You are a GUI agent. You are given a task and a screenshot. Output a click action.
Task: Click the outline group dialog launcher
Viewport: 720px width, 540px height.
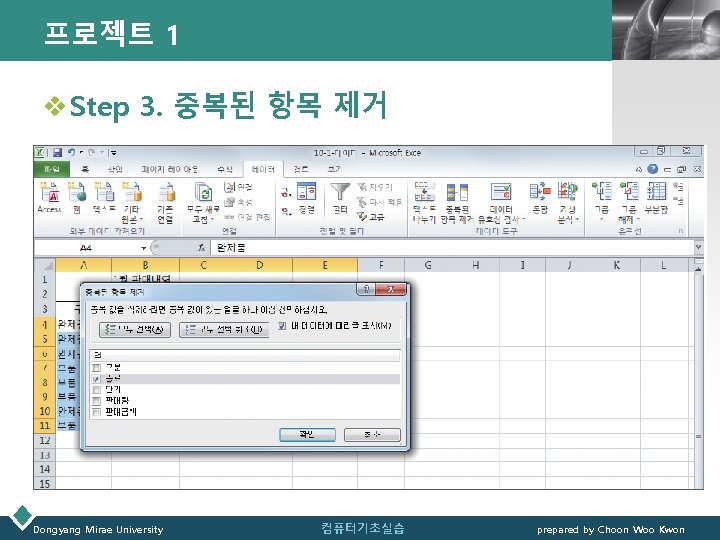click(681, 231)
